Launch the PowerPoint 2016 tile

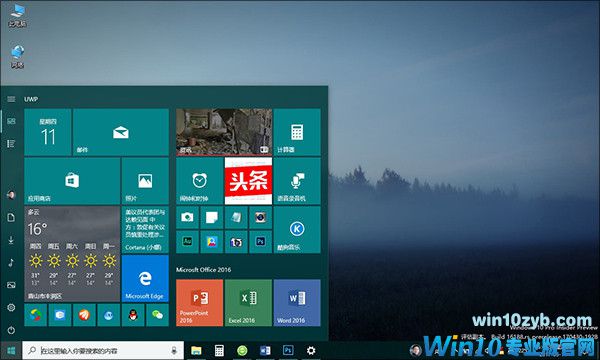pos(199,303)
